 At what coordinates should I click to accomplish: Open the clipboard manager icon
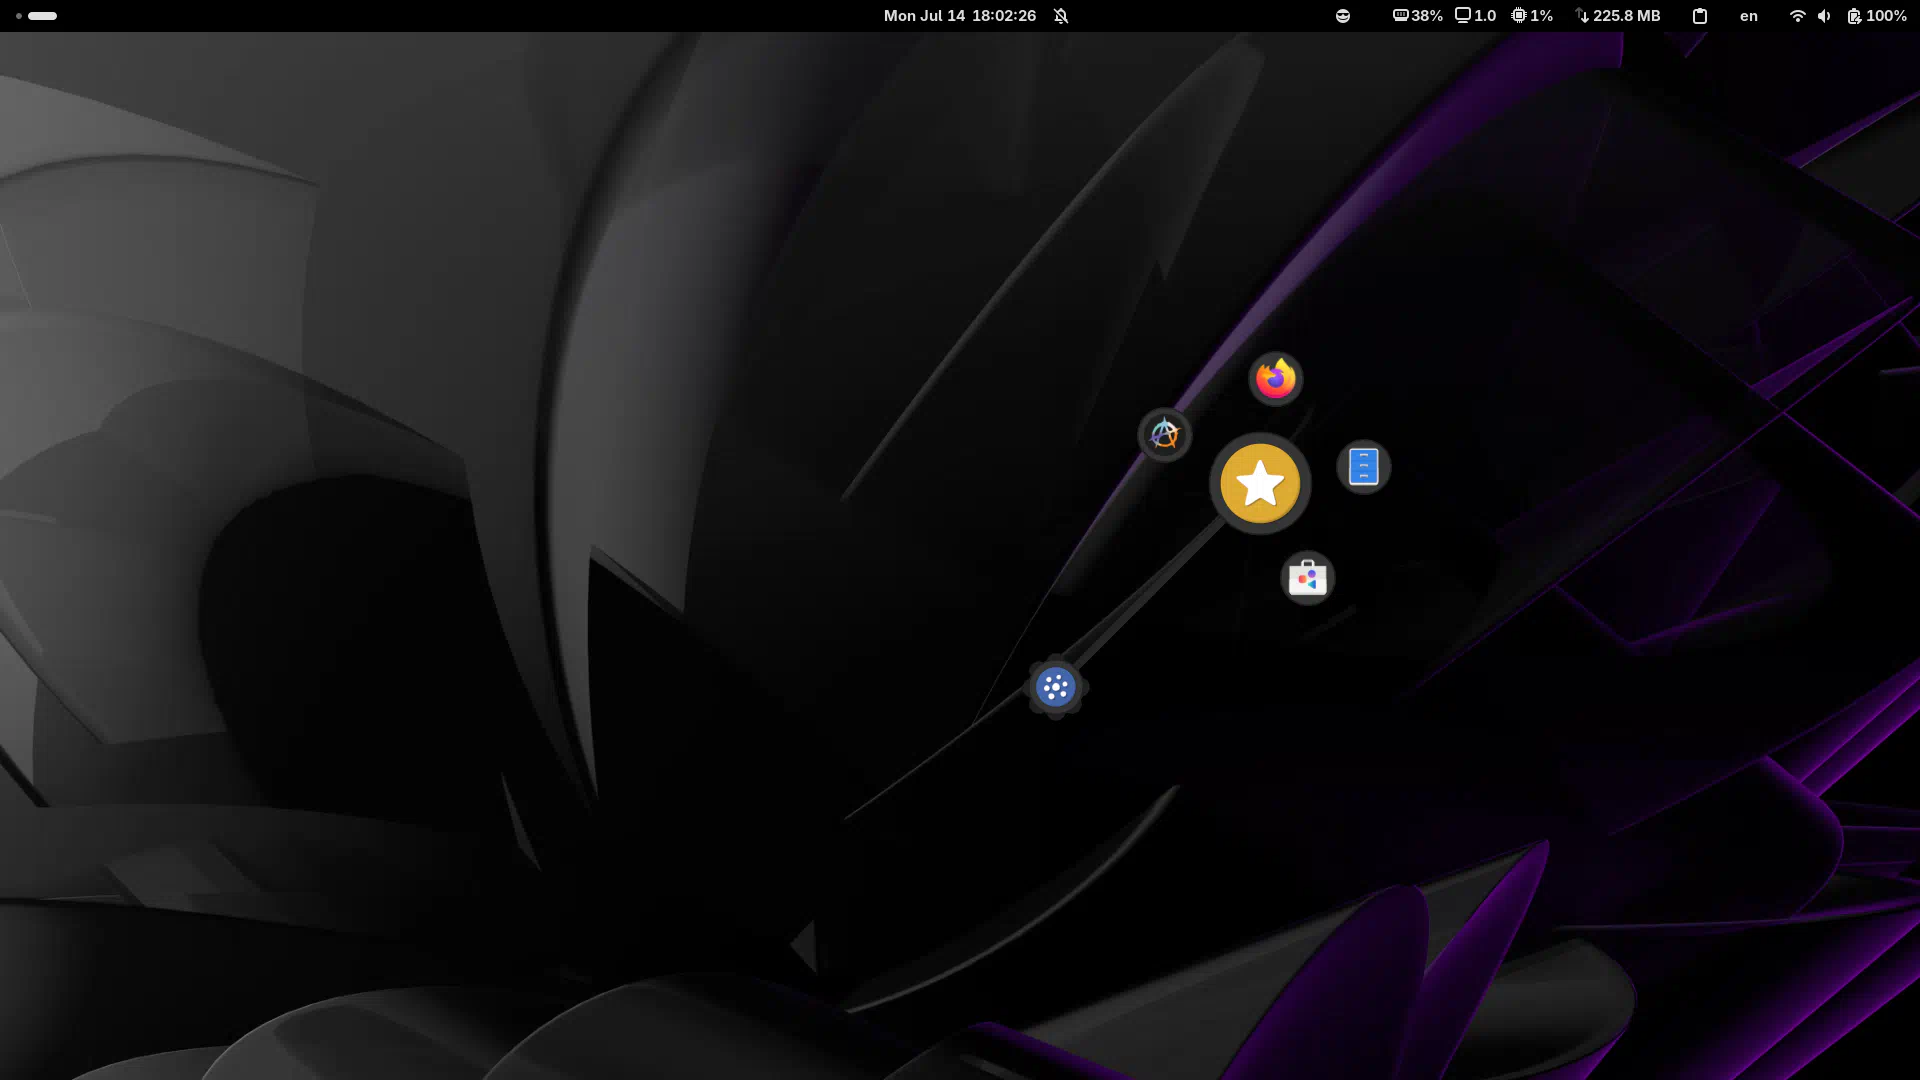1700,16
